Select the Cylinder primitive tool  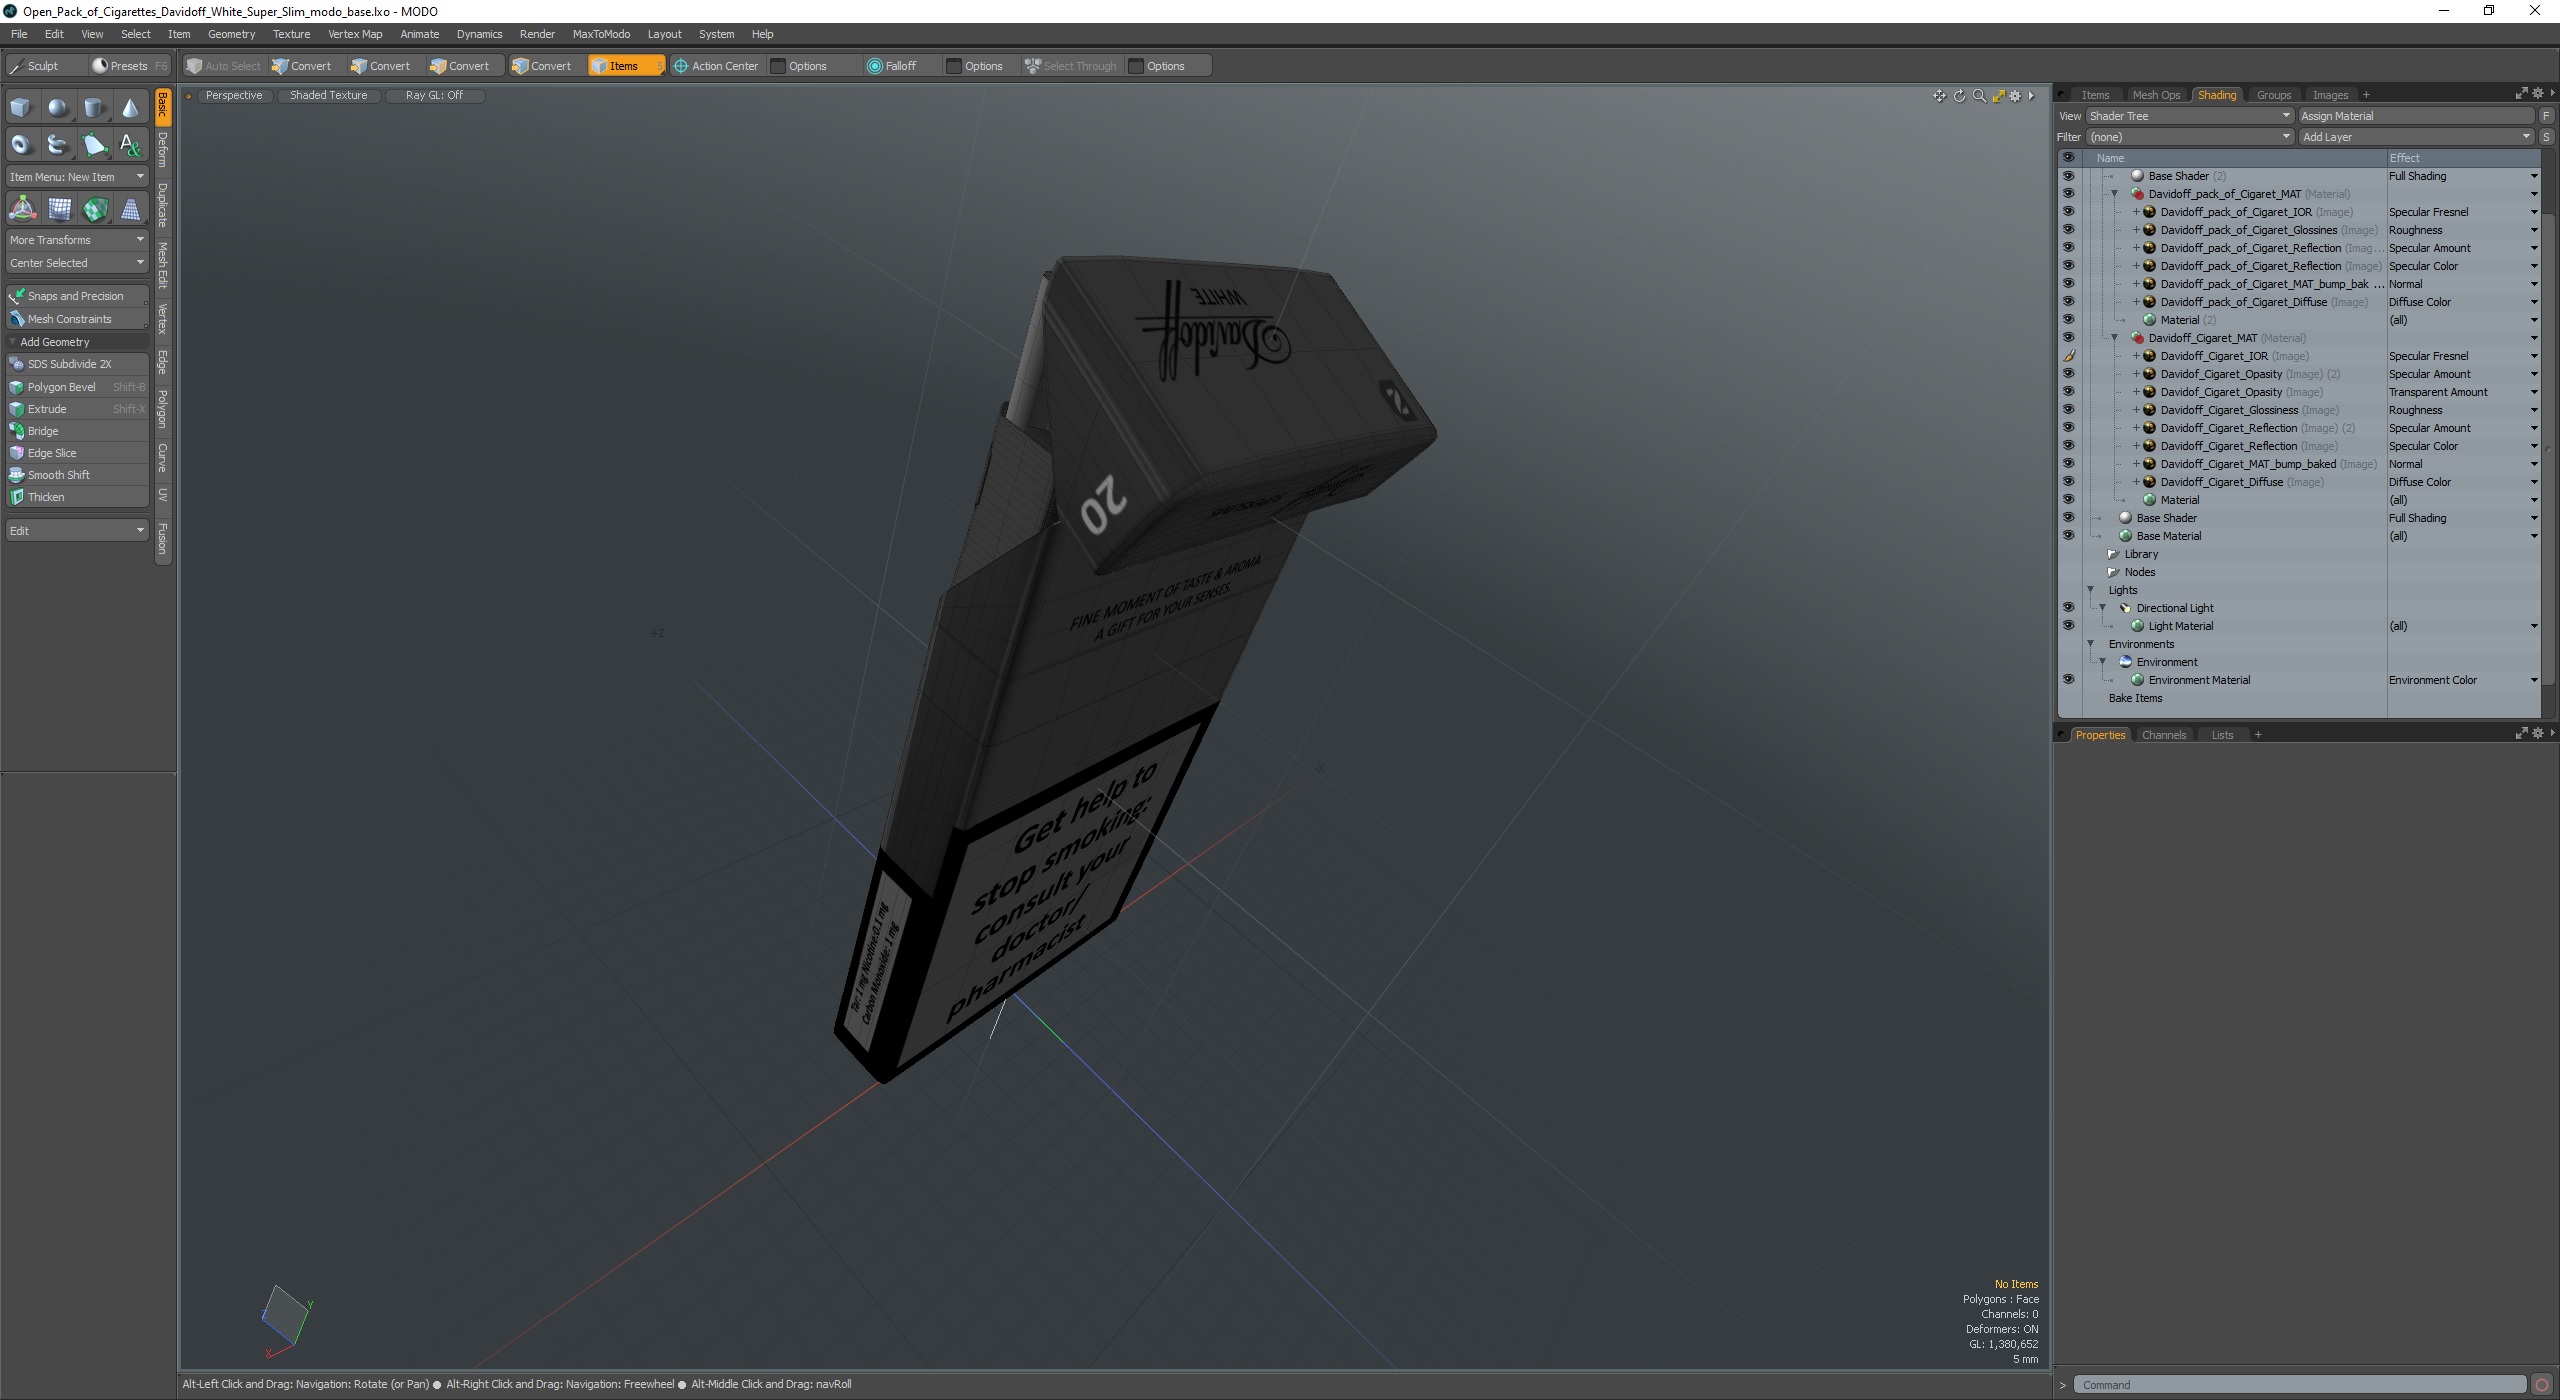coord(94,108)
